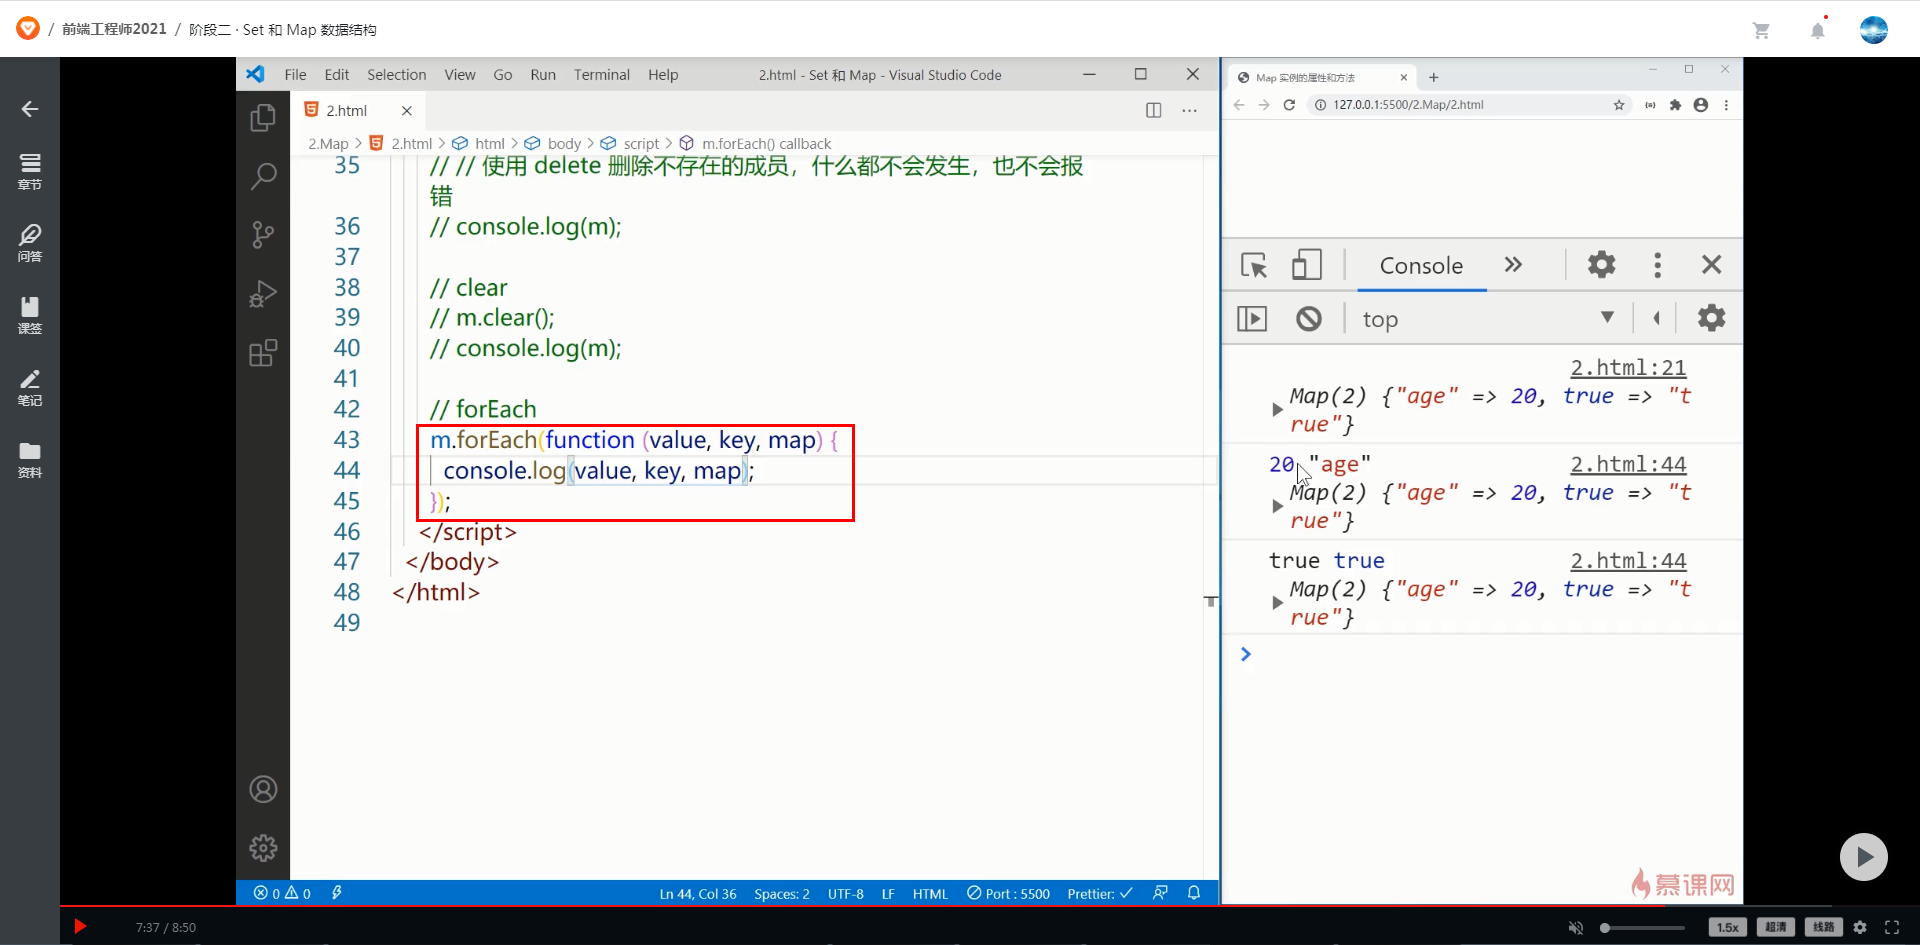This screenshot has width=1920, height=945.
Task: Open DevTools settings gear beside Console tab
Action: pyautogui.click(x=1601, y=265)
